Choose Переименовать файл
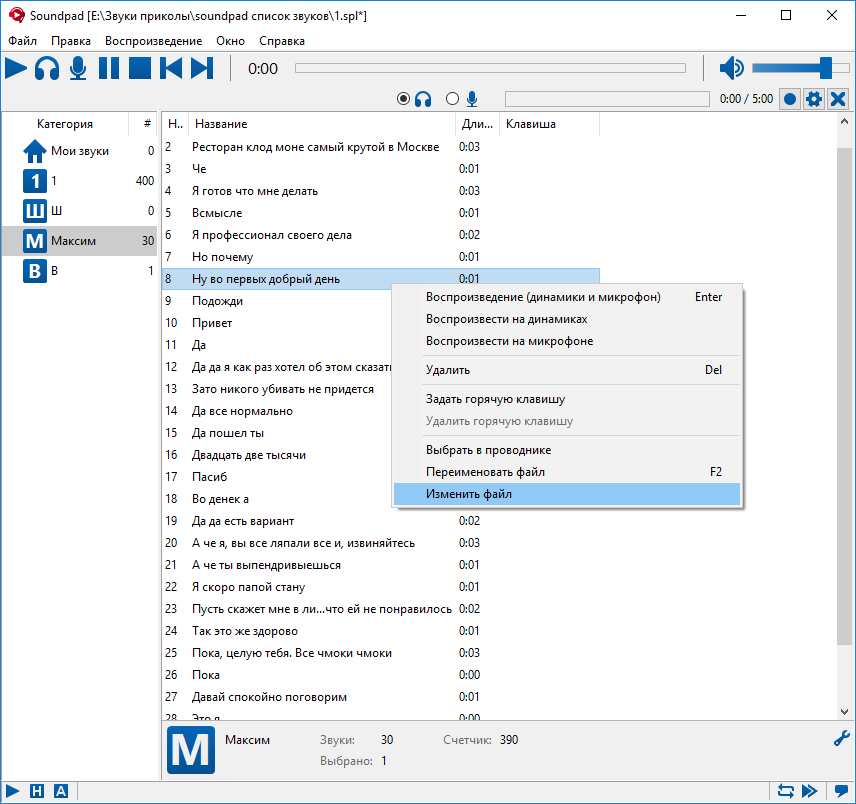The width and height of the screenshot is (856, 804). 567,472
